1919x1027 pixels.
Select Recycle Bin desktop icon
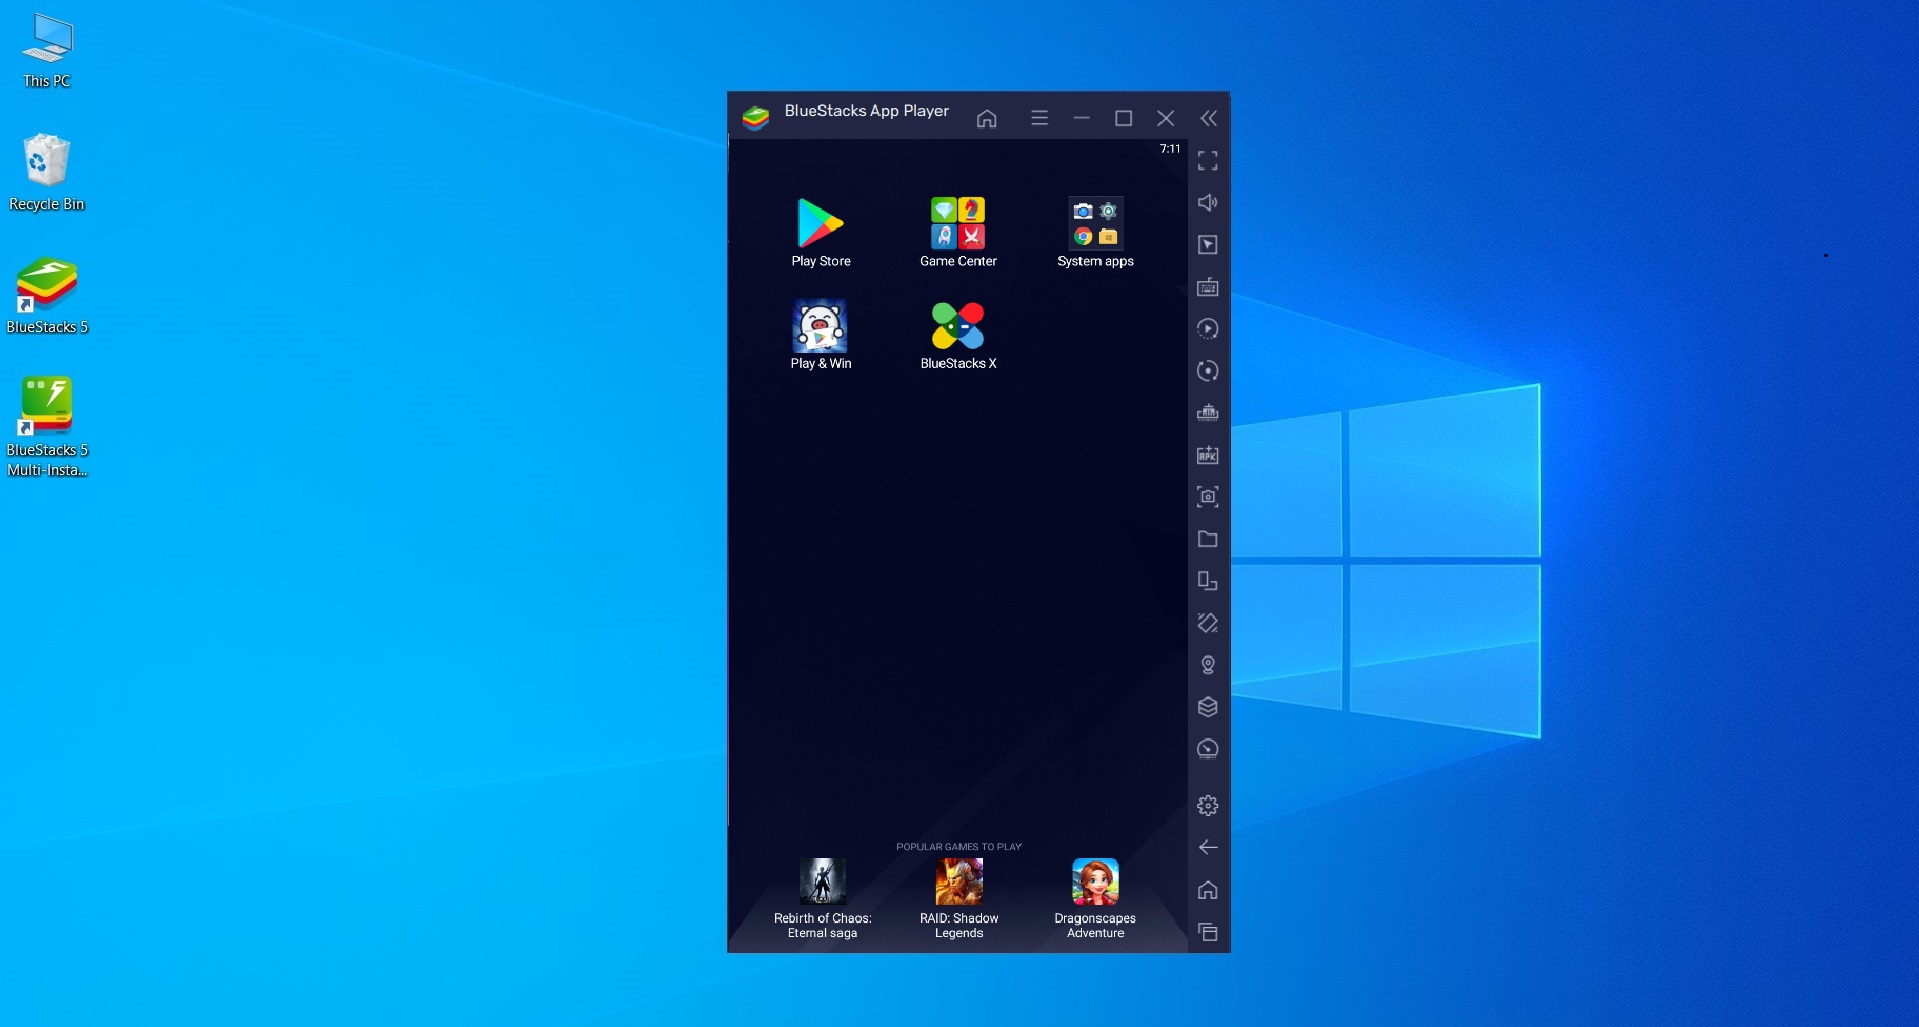point(47,173)
